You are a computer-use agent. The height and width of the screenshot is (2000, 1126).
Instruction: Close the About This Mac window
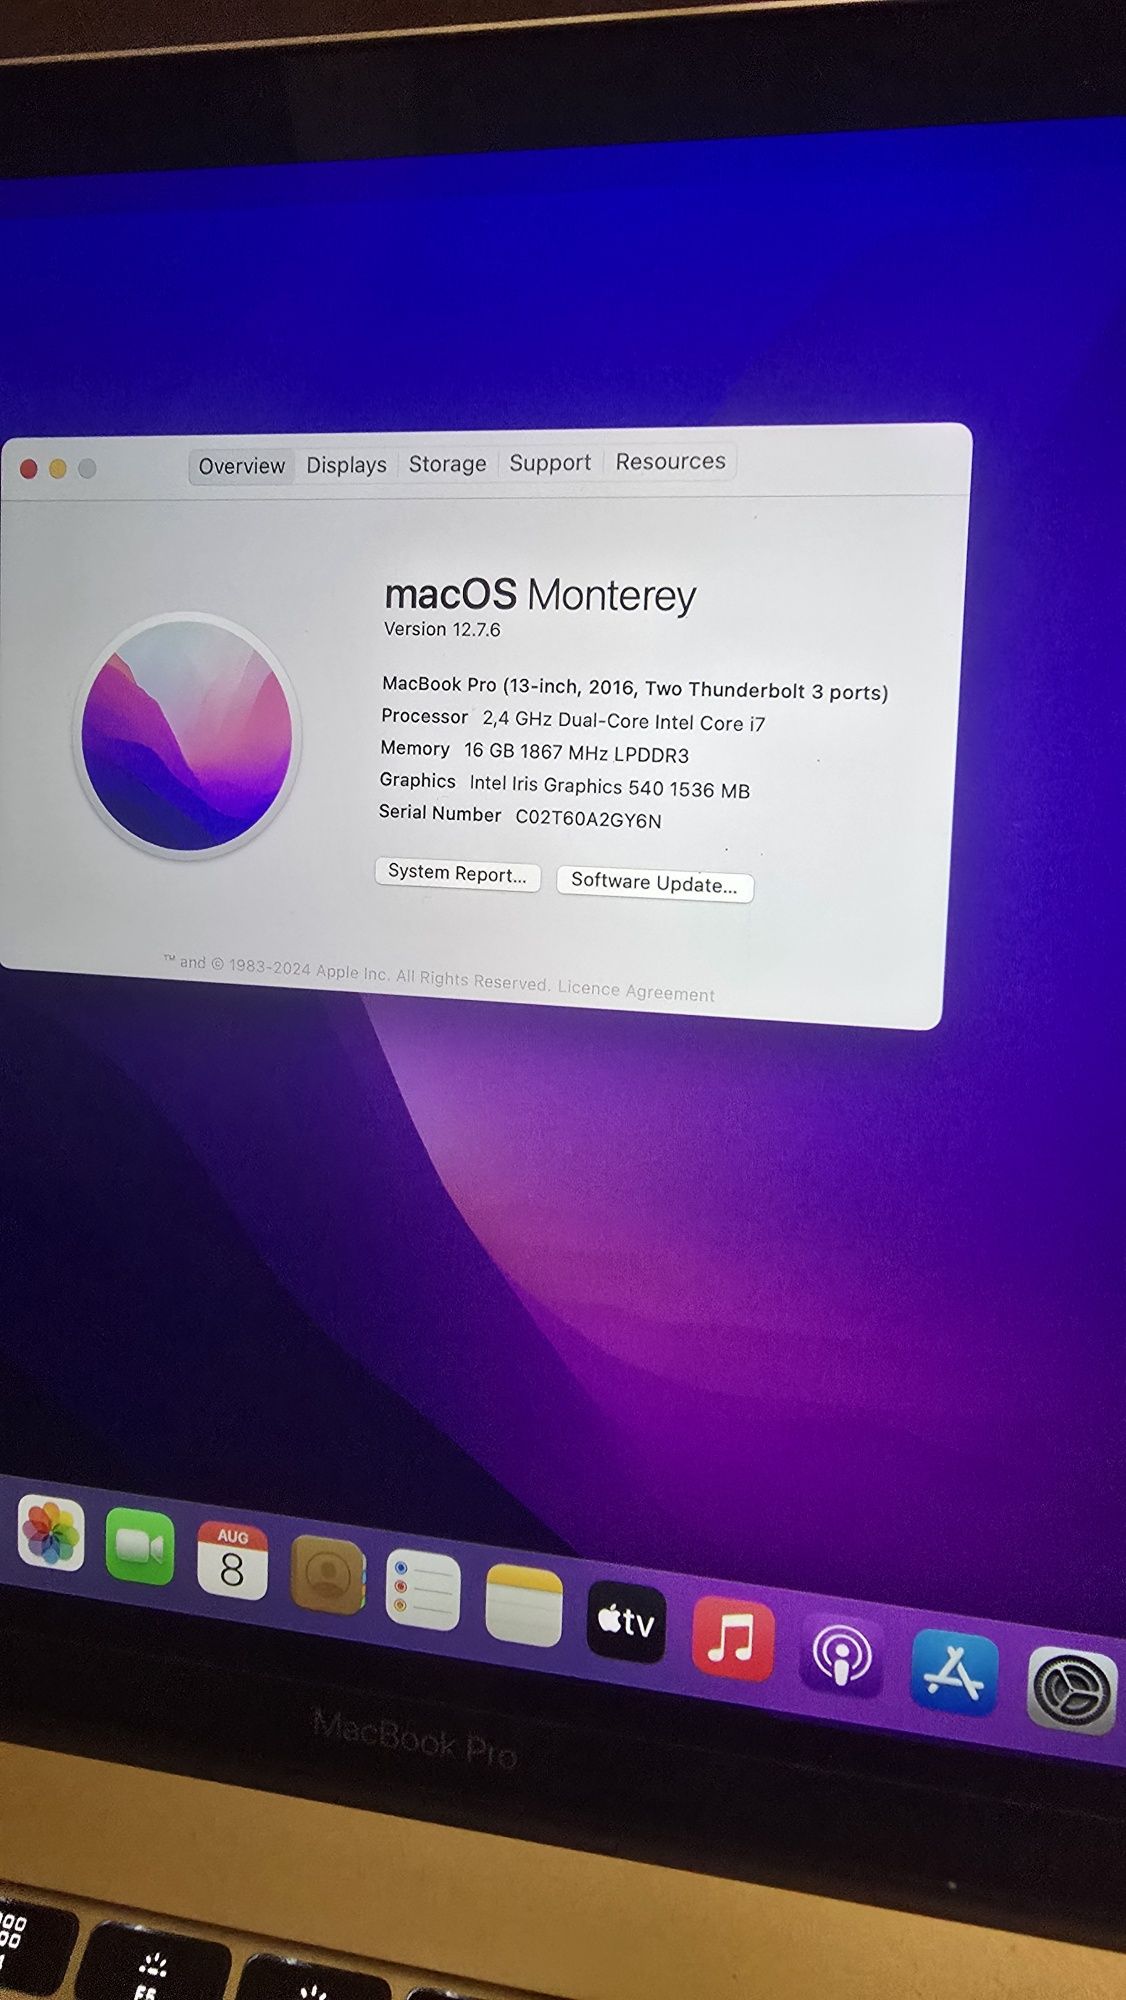tap(29, 469)
